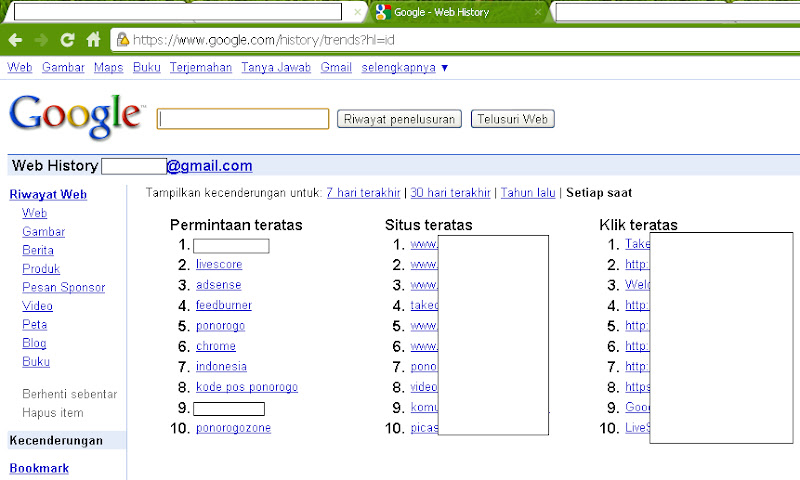
Task: Open tenth Situs teratas link starting 'picas'
Action: 424,427
